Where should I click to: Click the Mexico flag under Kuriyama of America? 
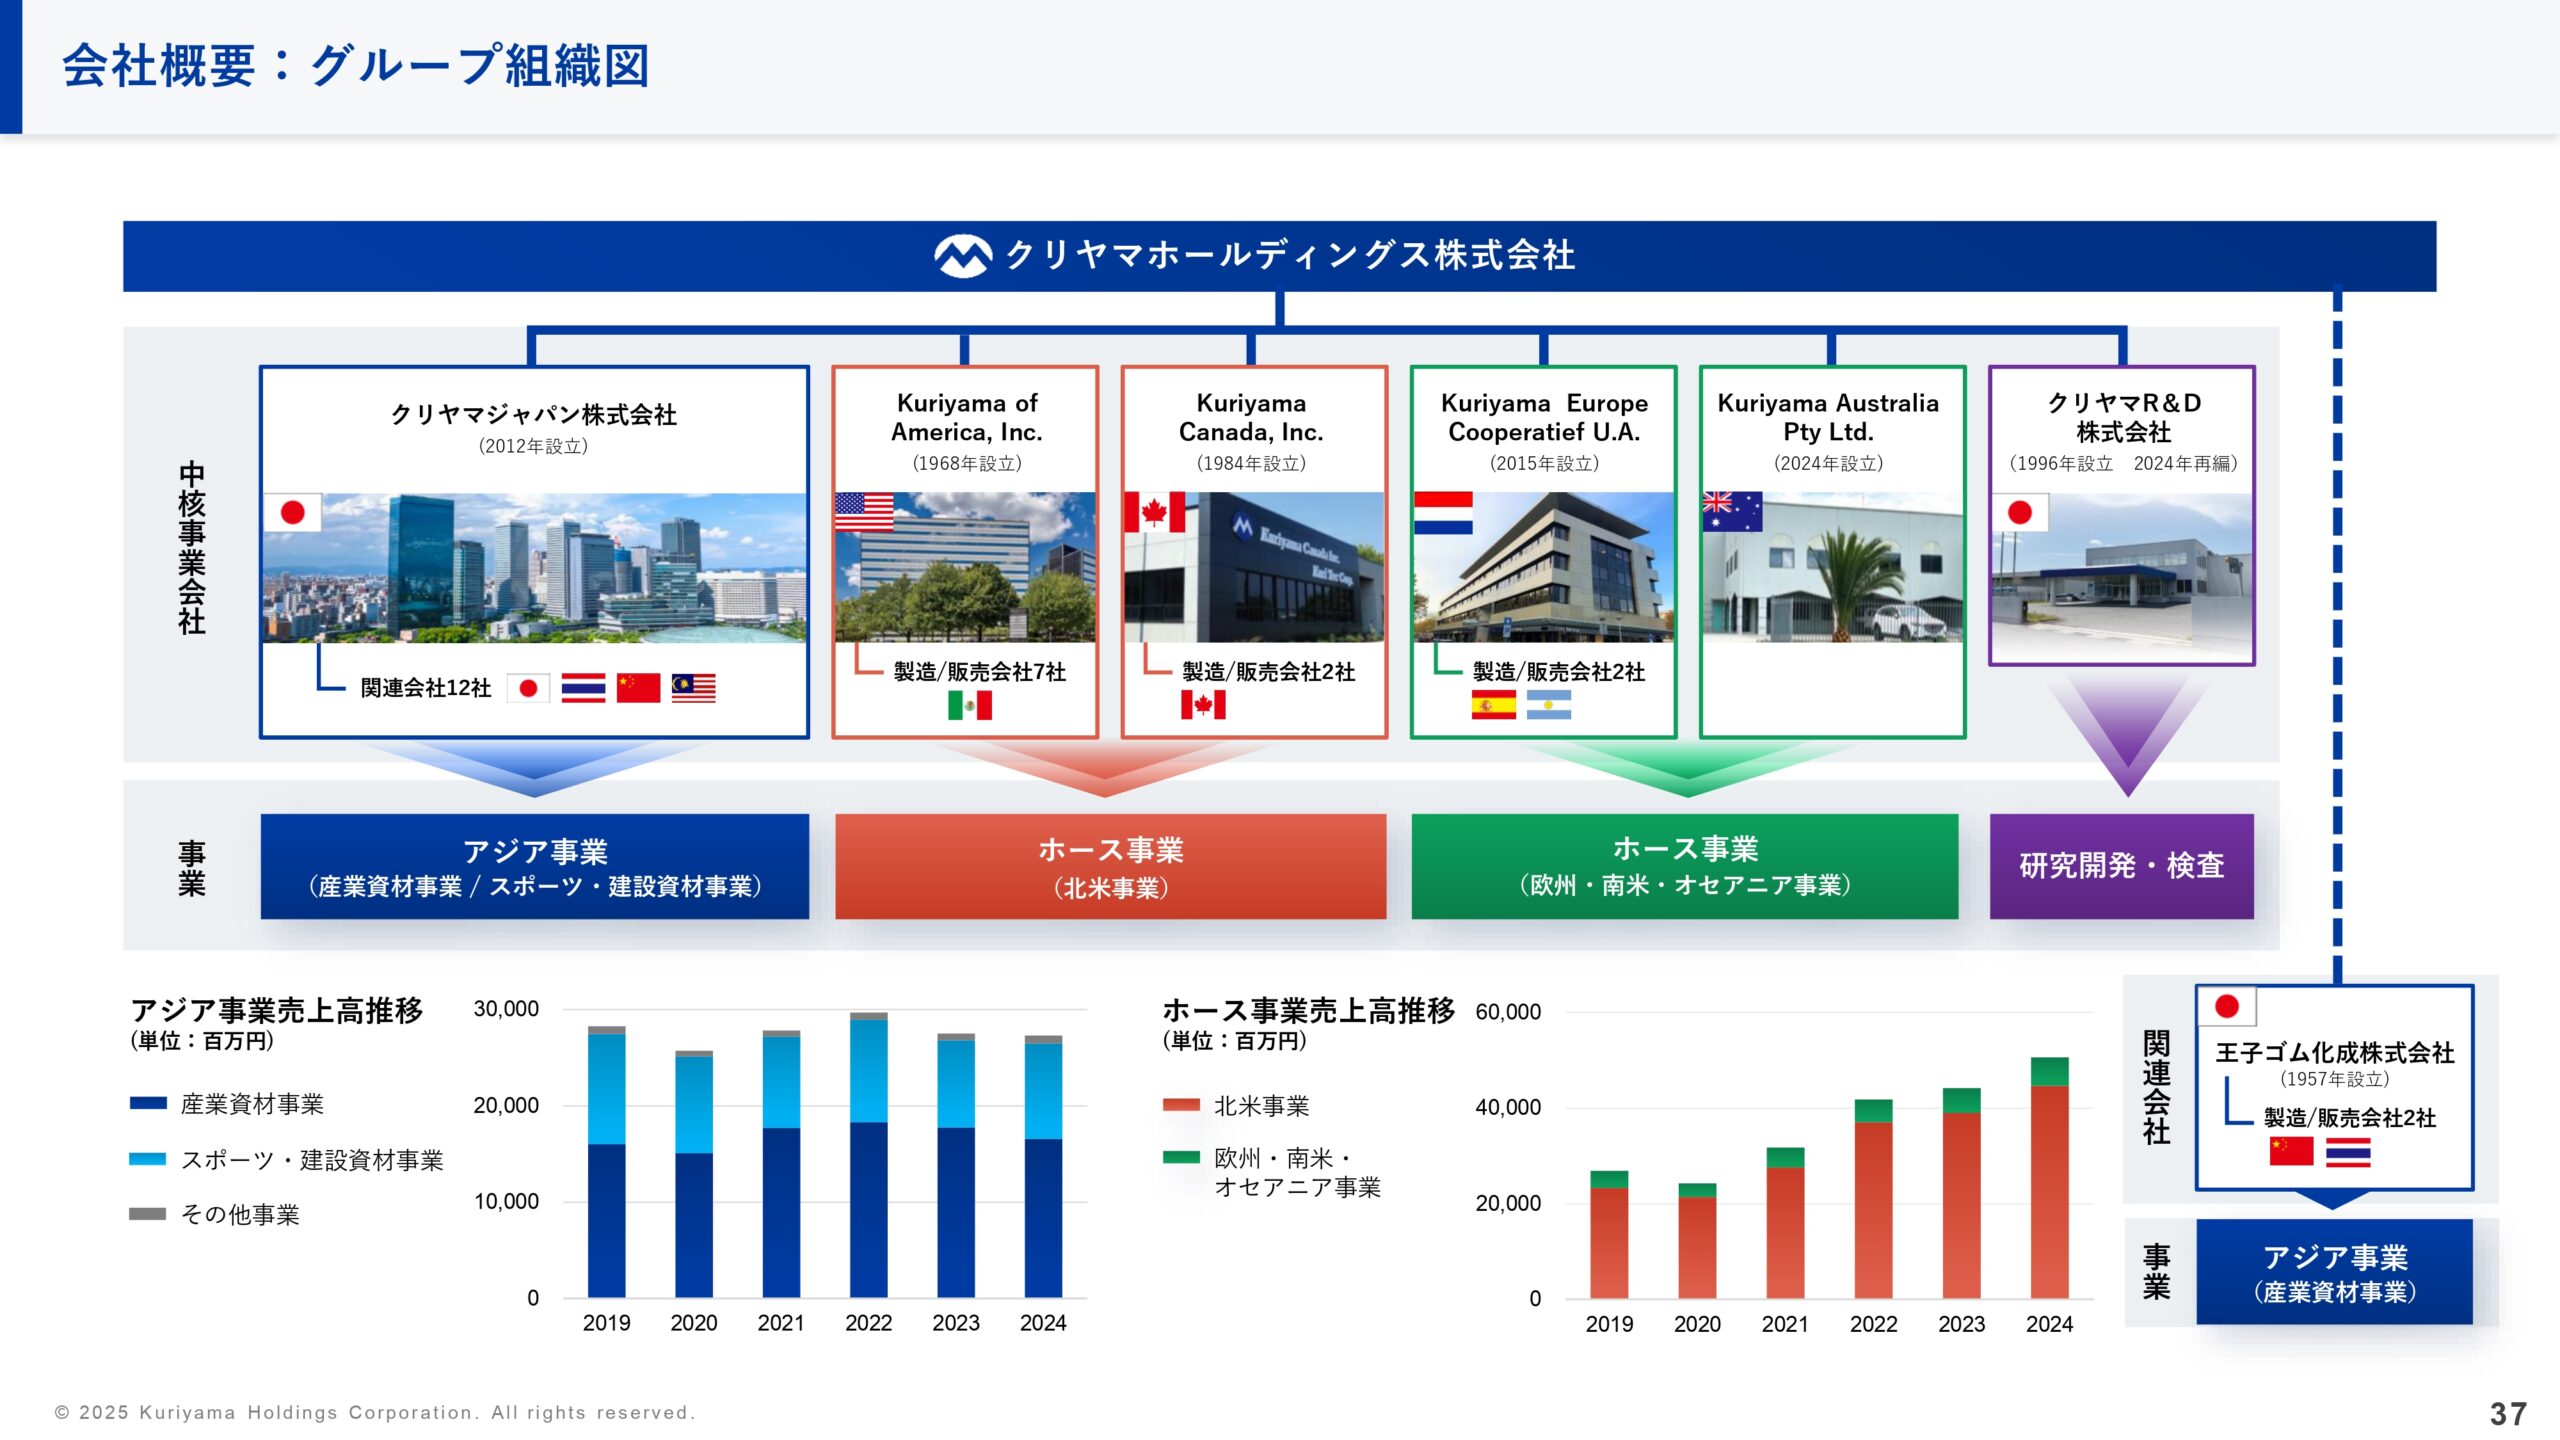(x=969, y=705)
